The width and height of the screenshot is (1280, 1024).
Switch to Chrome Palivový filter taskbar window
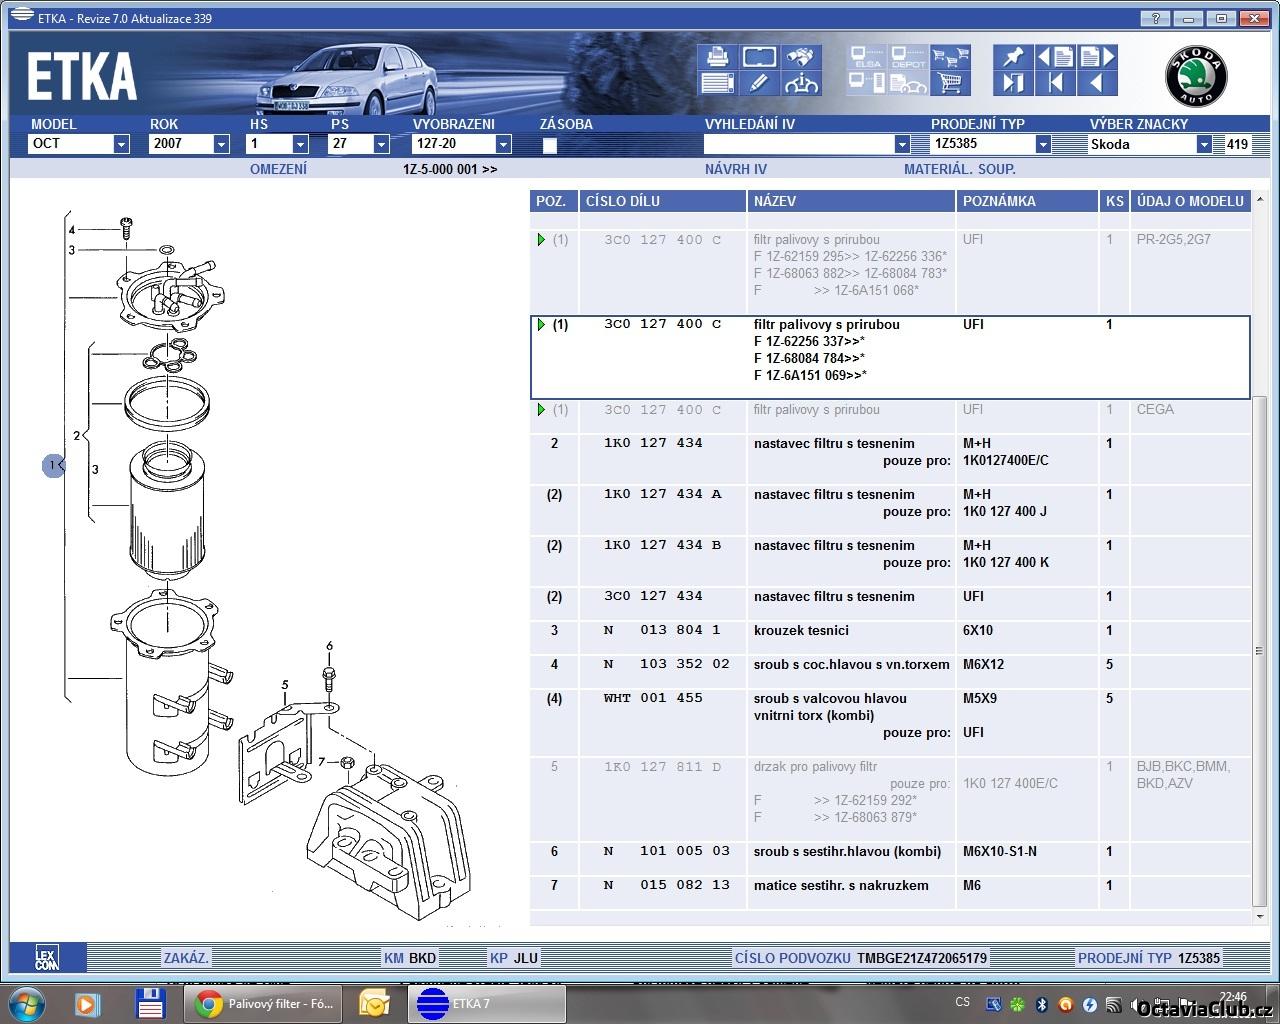(x=266, y=1003)
